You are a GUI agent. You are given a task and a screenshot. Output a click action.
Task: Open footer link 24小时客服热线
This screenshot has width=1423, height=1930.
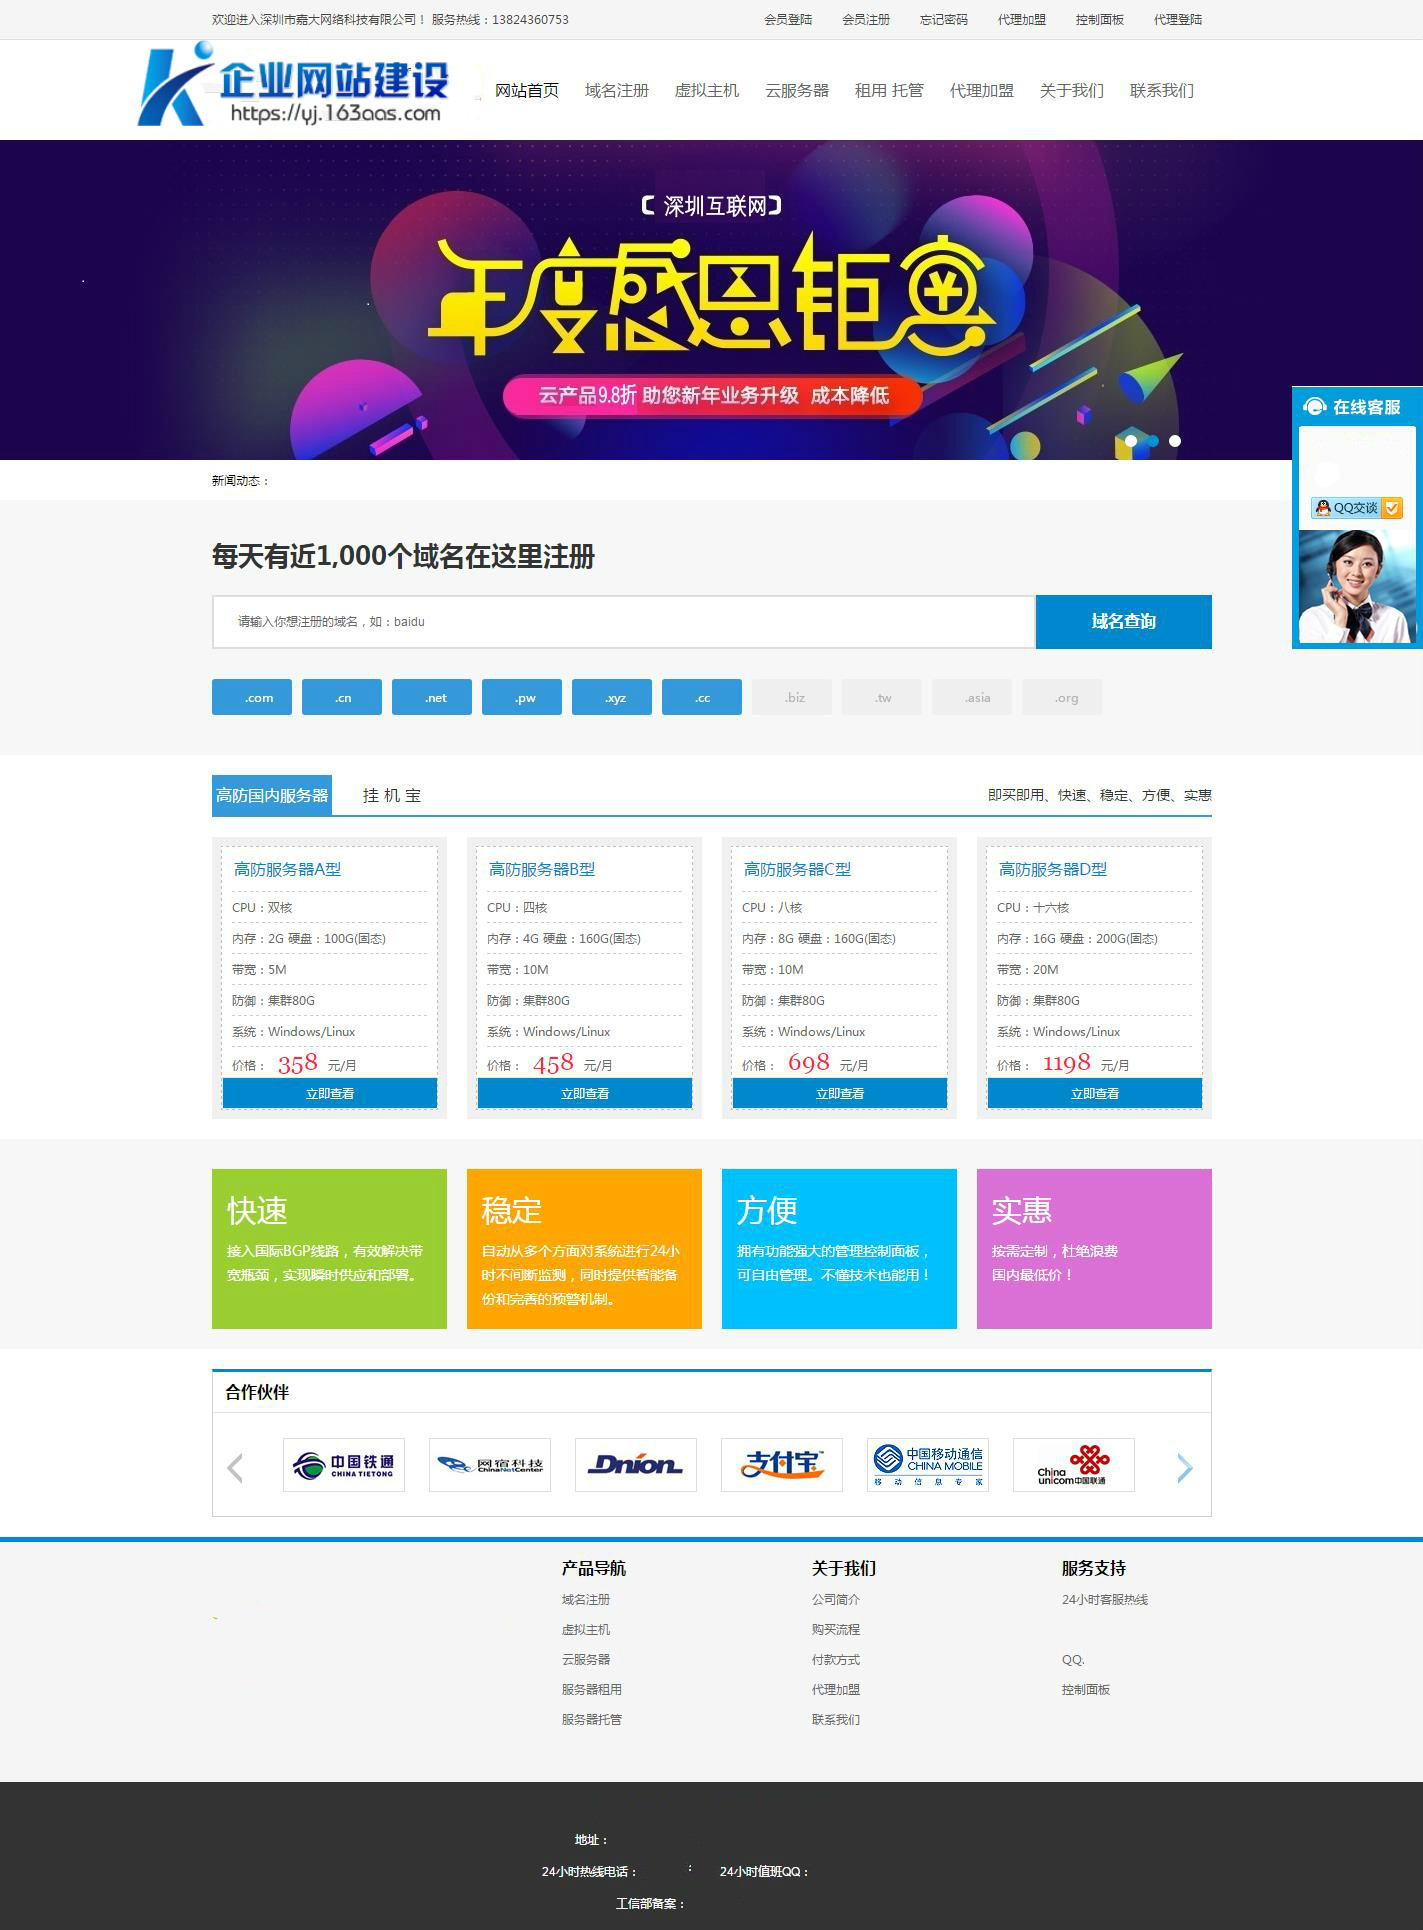pyautogui.click(x=1105, y=1599)
